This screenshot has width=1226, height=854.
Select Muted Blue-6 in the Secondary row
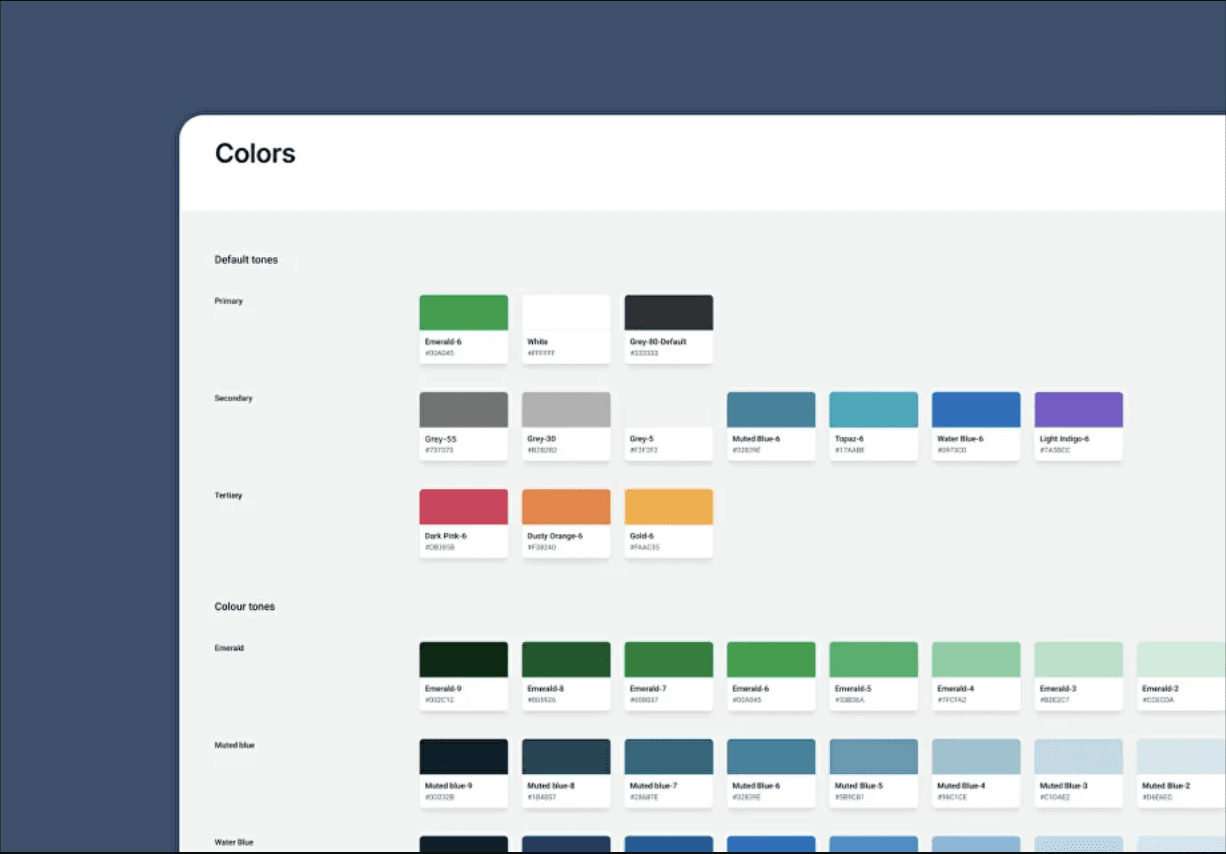(771, 426)
